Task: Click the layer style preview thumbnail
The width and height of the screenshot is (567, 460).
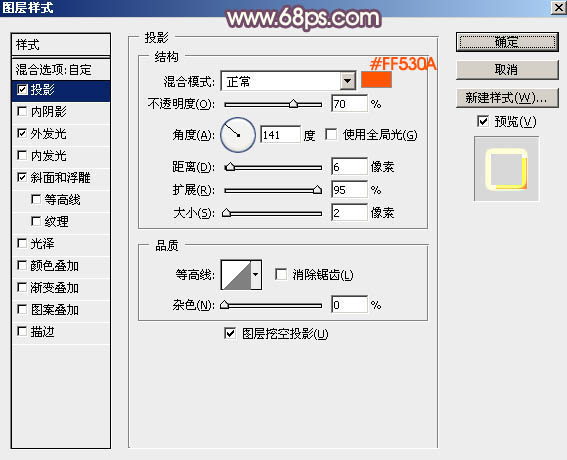Action: coord(506,169)
